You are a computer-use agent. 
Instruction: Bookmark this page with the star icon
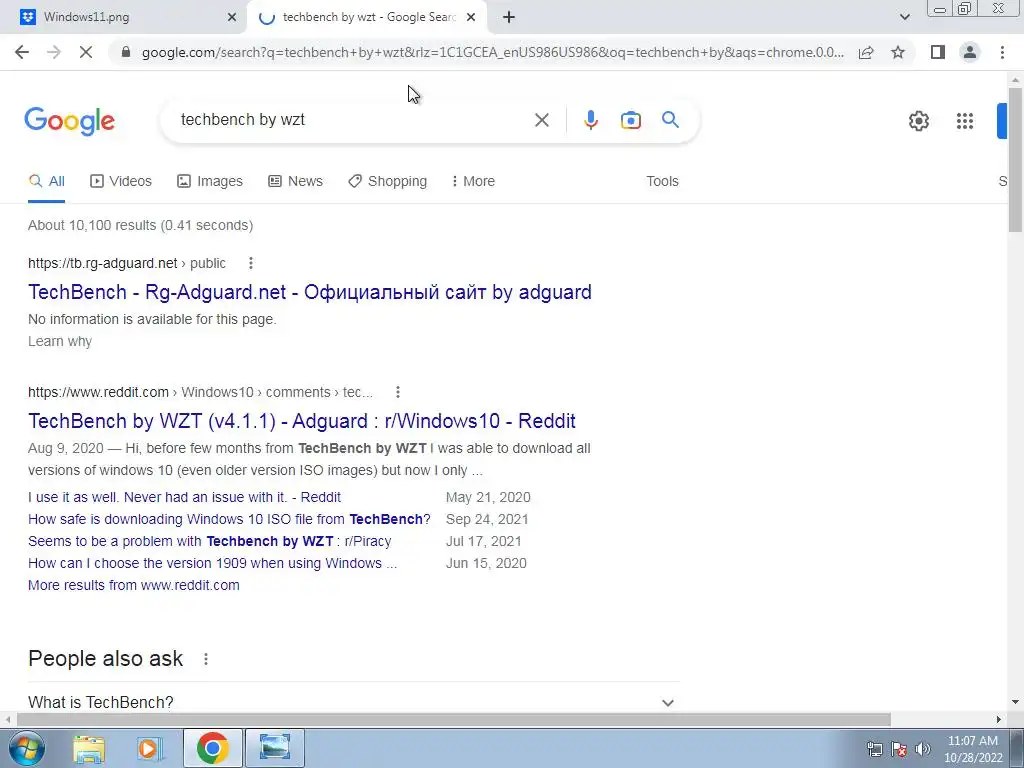tap(898, 52)
